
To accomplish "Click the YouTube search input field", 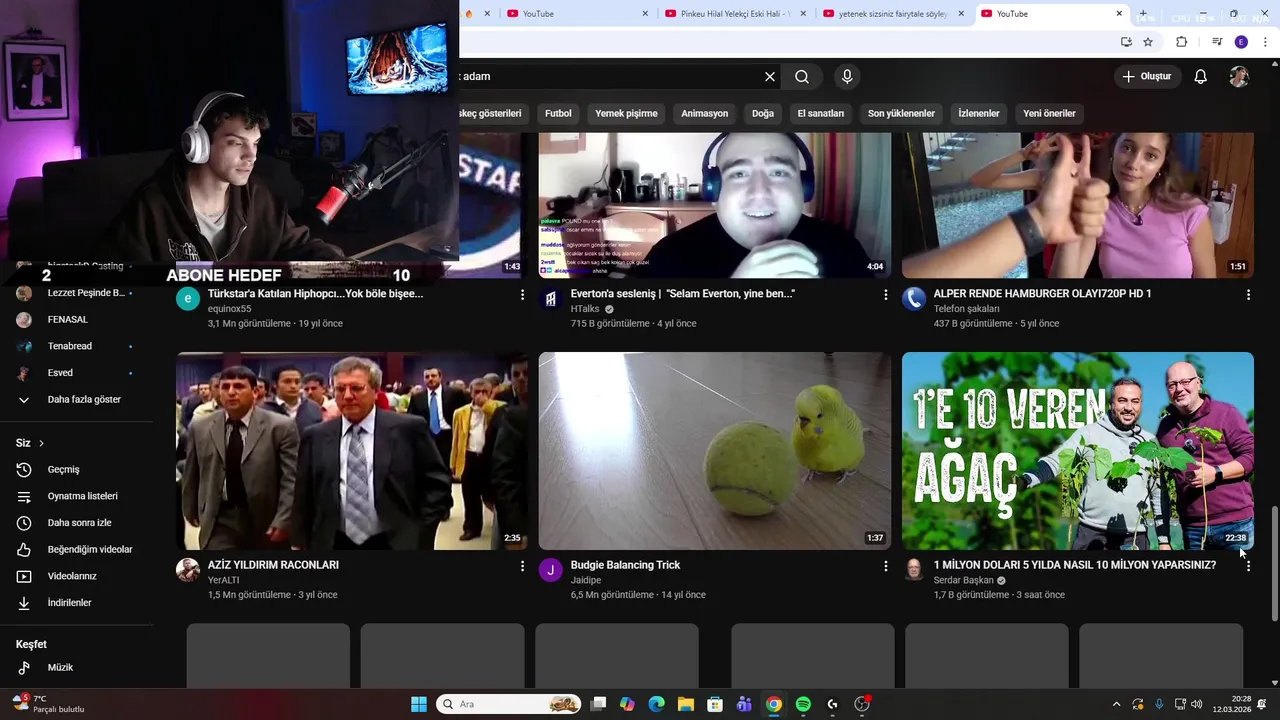I will (x=610, y=77).
